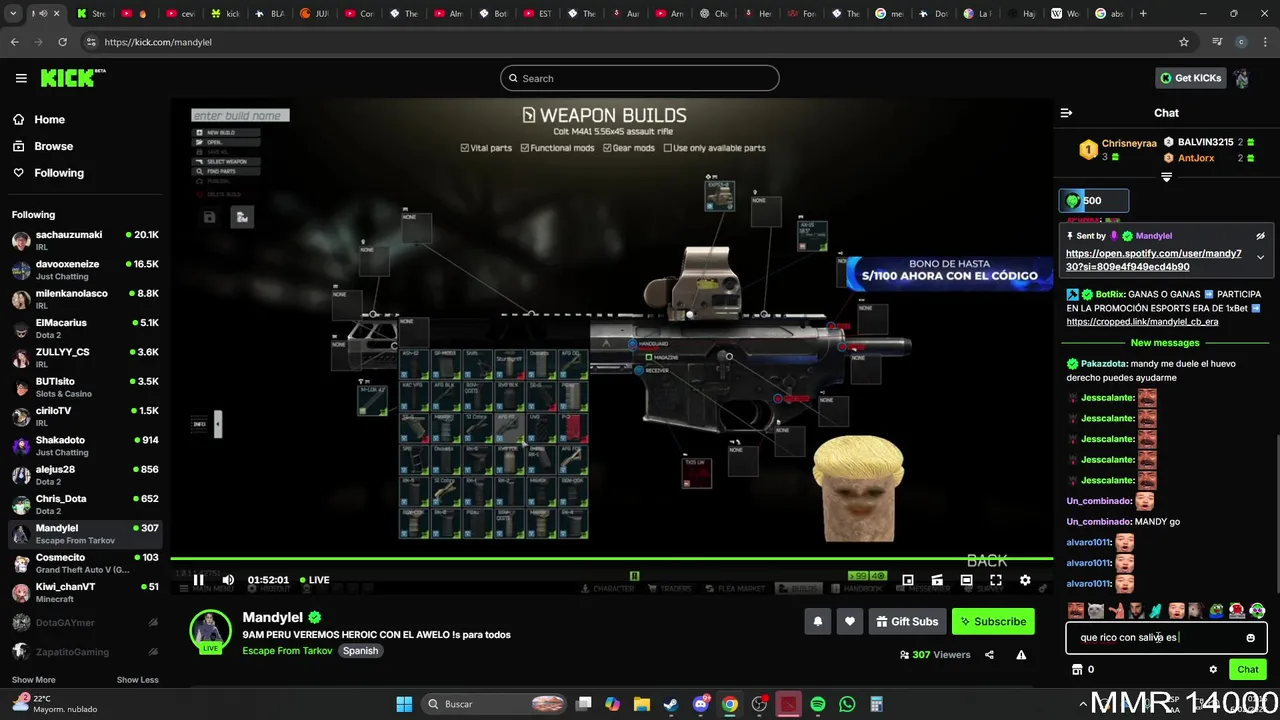Open video player settings gear
This screenshot has width=1280, height=720.
tap(1025, 580)
